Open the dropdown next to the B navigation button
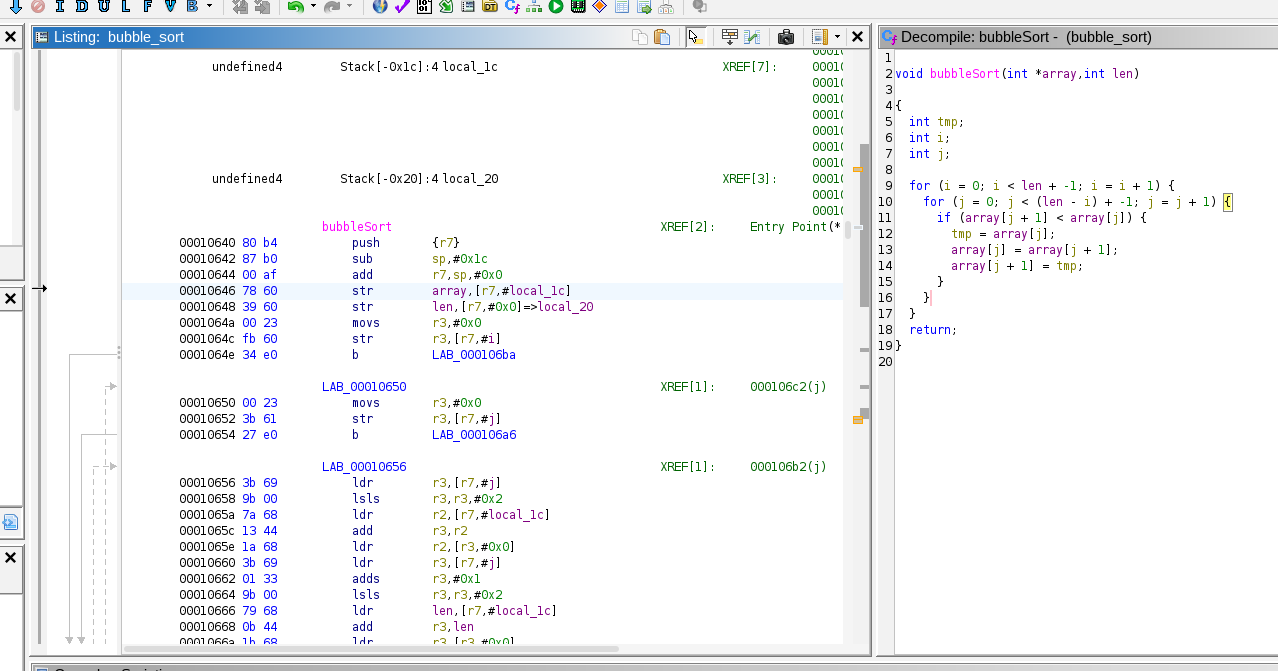 pos(209,7)
